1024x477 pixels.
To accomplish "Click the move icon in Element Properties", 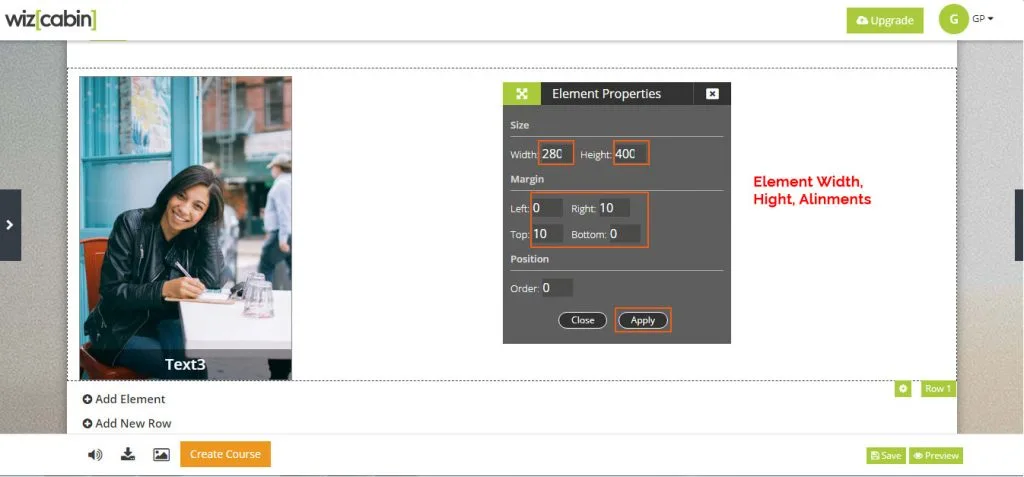I will coord(522,93).
